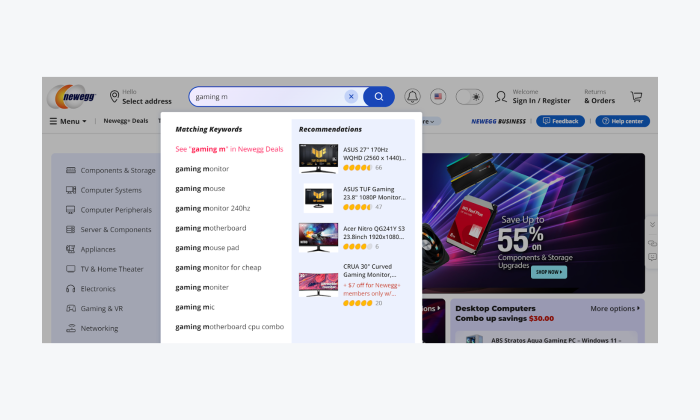The image size is (700, 420).
Task: Select the "gaming motherboard" suggestion
Action: 210,228
